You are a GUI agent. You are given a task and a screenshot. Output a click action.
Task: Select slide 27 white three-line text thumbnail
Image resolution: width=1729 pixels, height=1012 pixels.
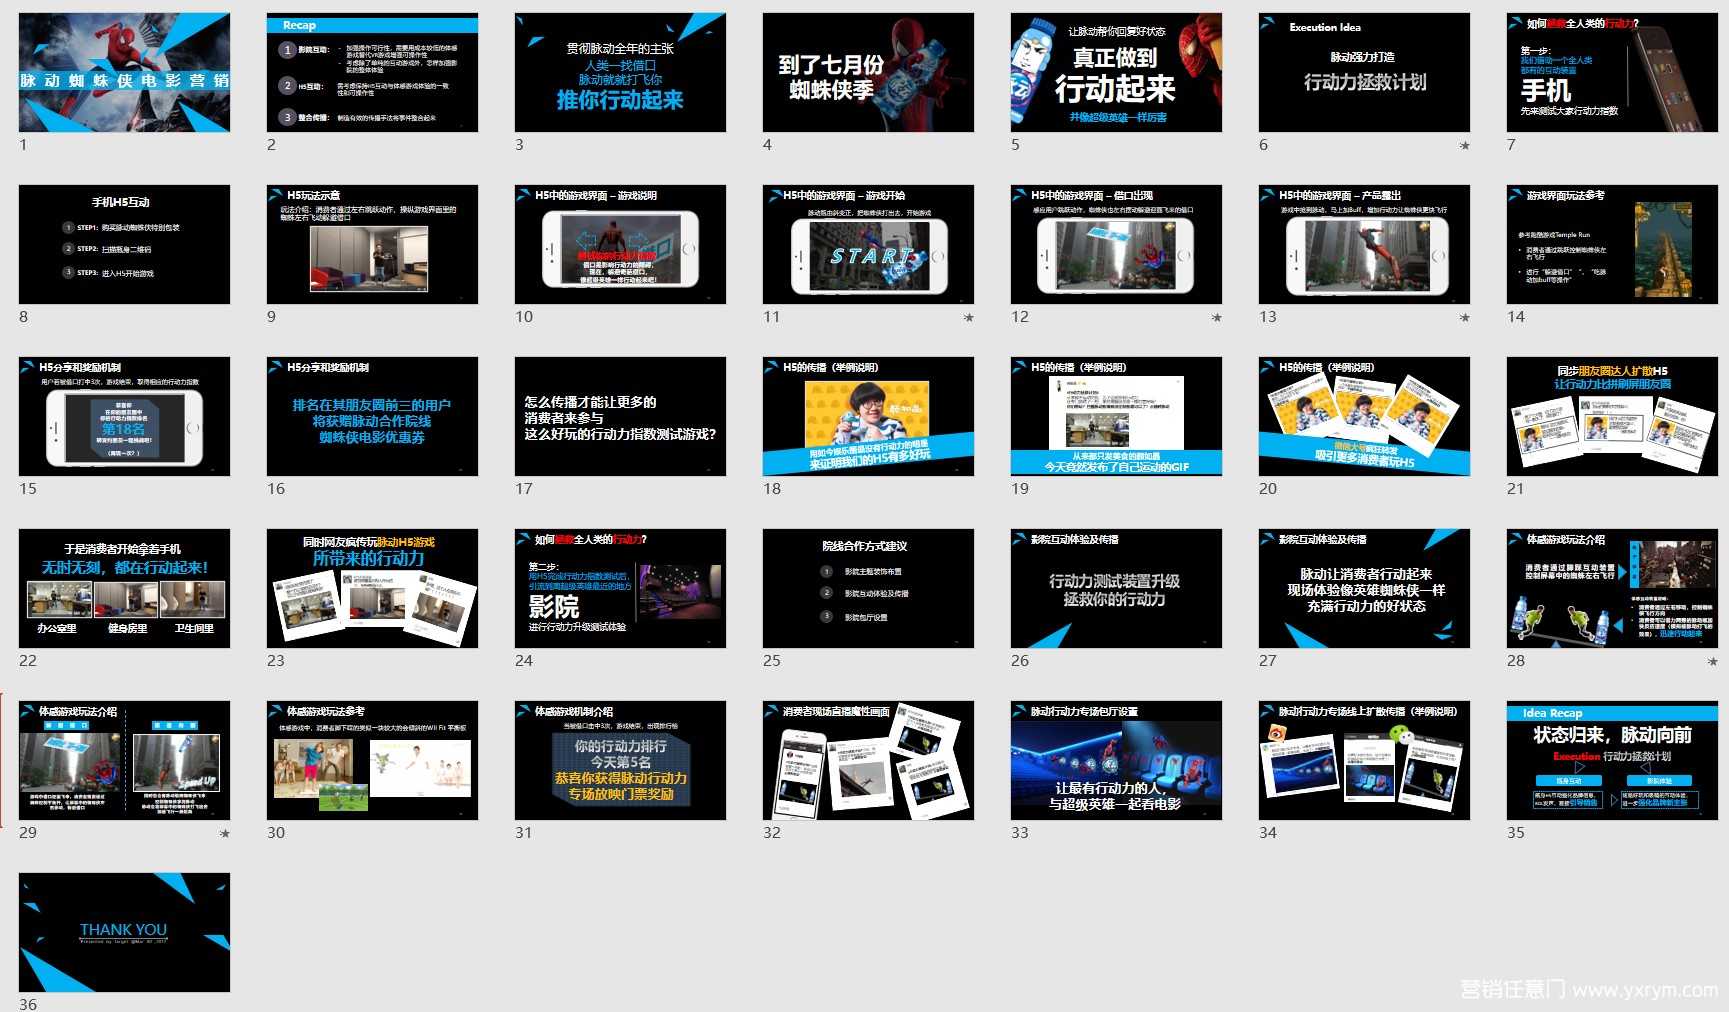1364,588
